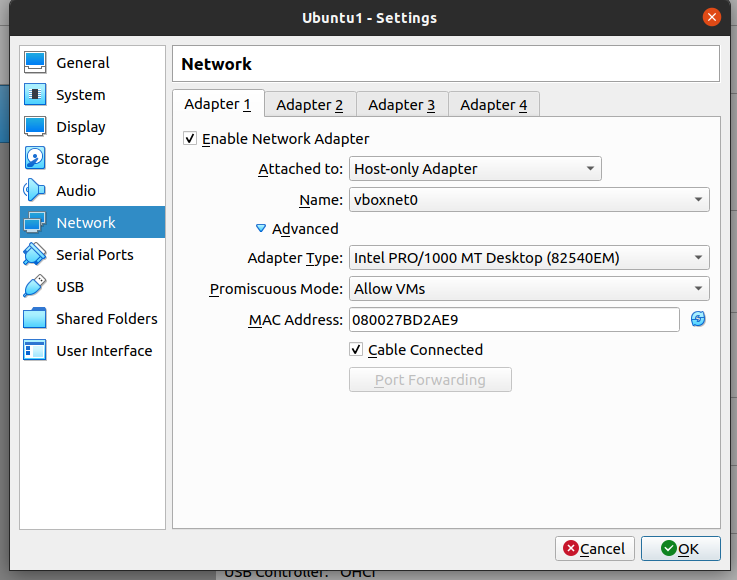Collapse the Advanced section triangle
This screenshot has width=737, height=580.
[x=261, y=229]
